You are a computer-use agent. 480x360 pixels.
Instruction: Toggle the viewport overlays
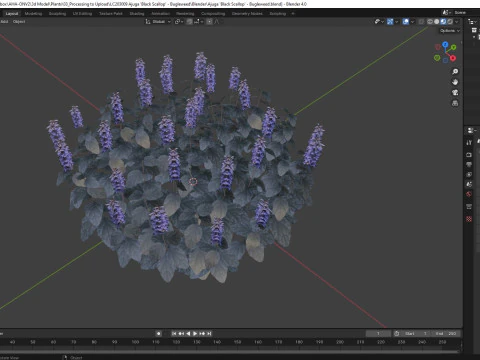coord(406,22)
